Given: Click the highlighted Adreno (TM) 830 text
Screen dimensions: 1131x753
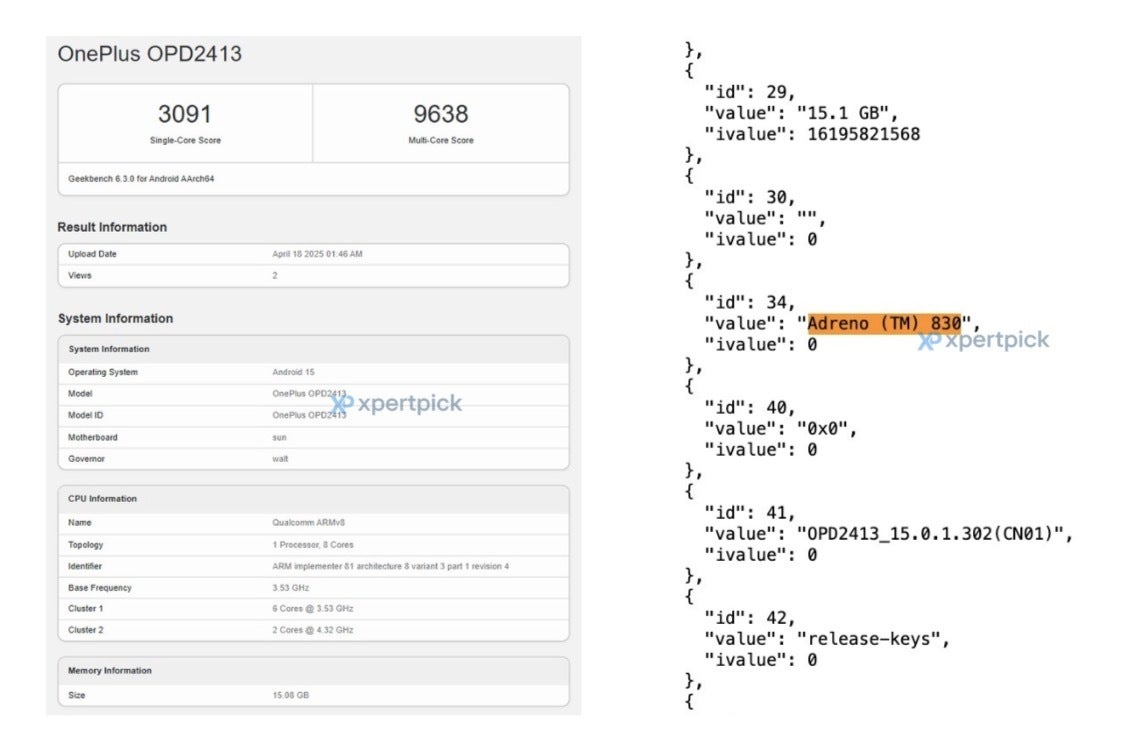Looking at the screenshot, I should click(x=884, y=323).
